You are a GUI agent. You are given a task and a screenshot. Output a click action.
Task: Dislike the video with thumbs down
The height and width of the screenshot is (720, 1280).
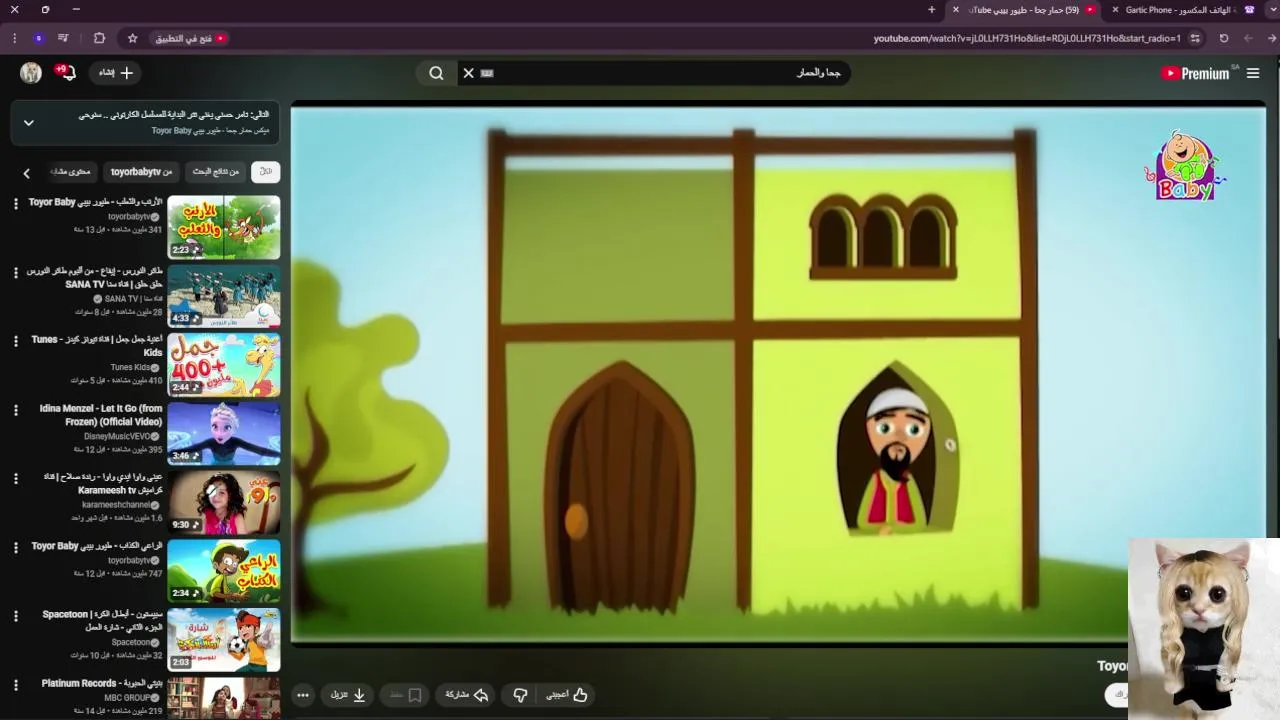click(520, 694)
